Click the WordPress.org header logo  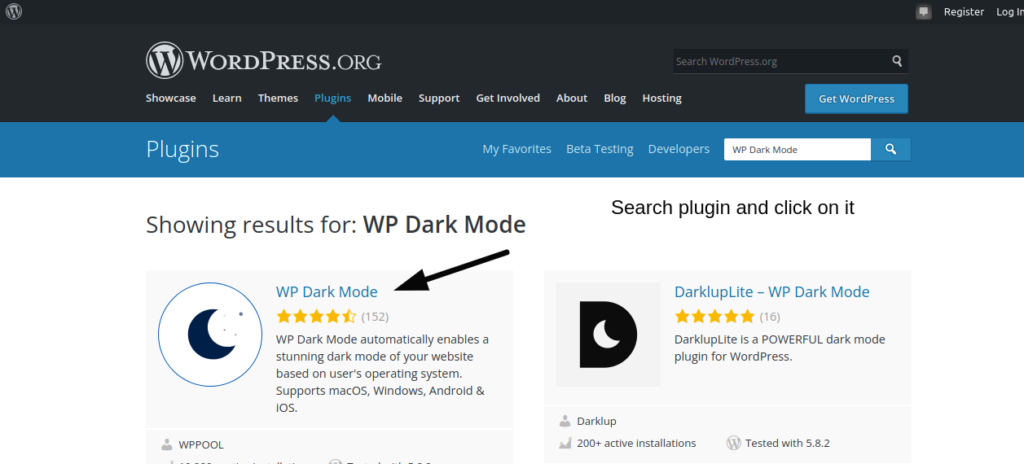coord(263,61)
